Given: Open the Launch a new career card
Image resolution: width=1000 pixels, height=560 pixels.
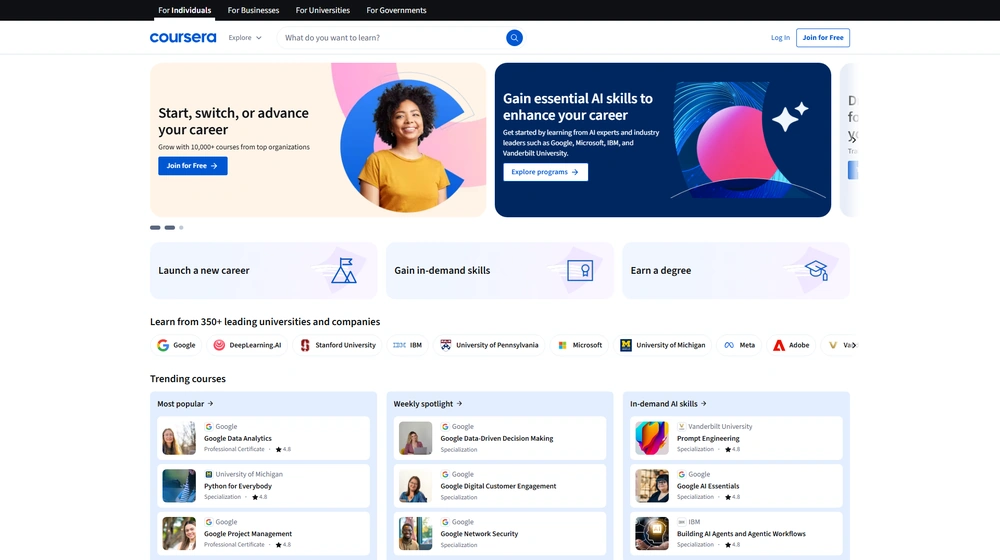Looking at the screenshot, I should (x=263, y=270).
